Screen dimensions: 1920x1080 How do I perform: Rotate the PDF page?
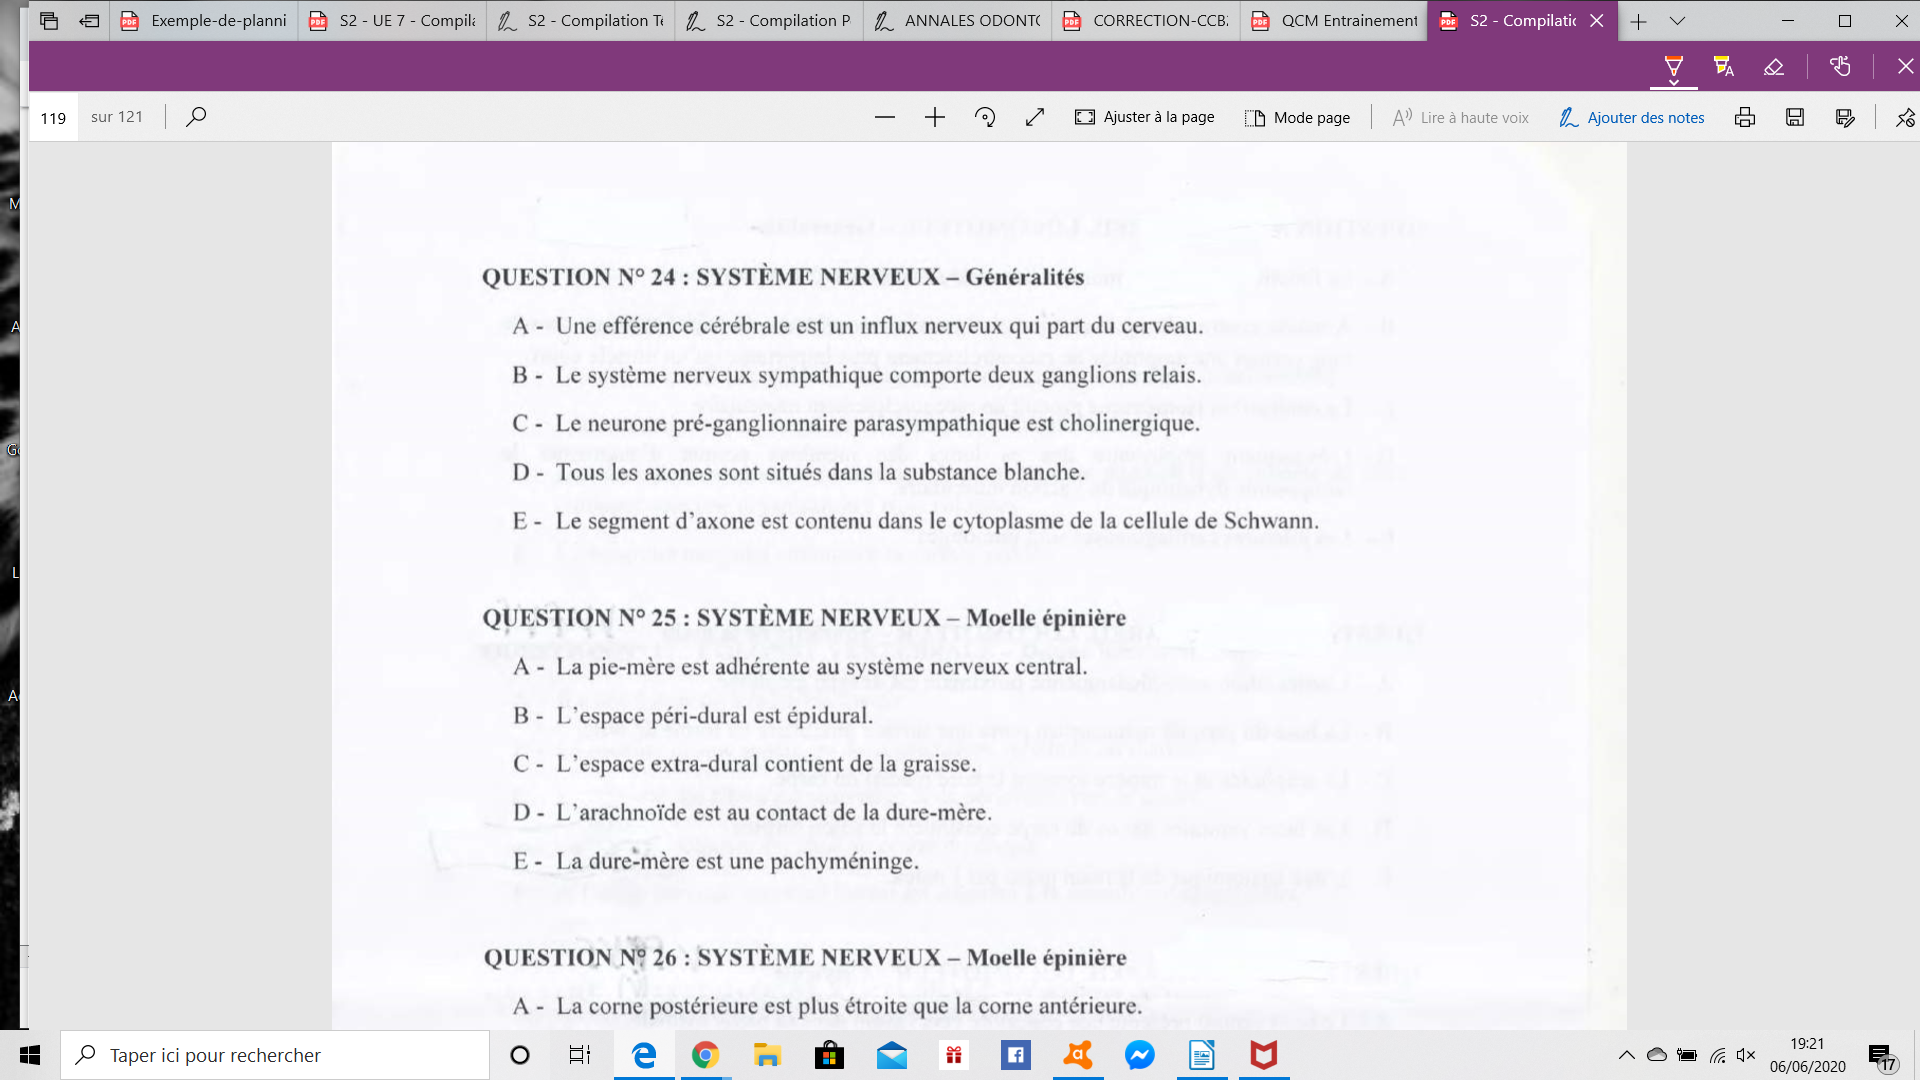click(985, 117)
